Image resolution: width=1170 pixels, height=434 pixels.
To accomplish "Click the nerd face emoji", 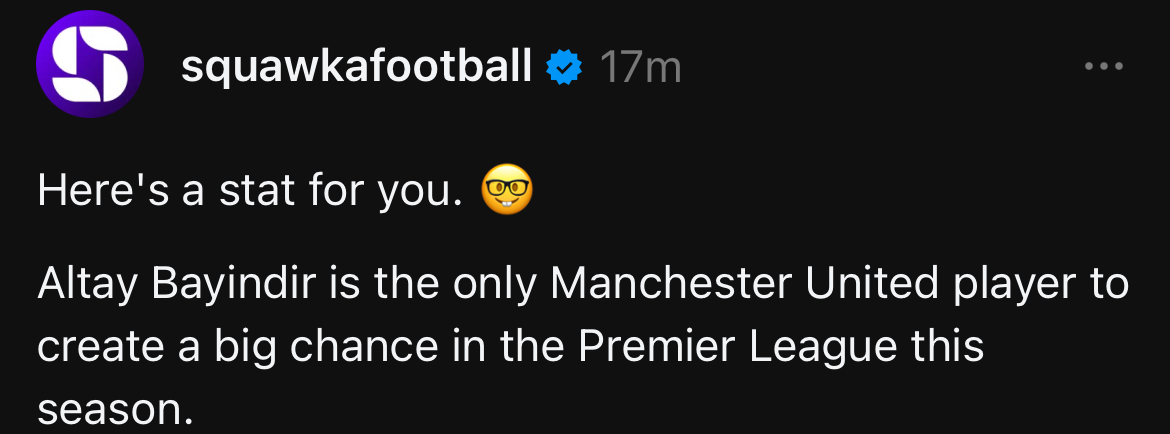I will (507, 189).
